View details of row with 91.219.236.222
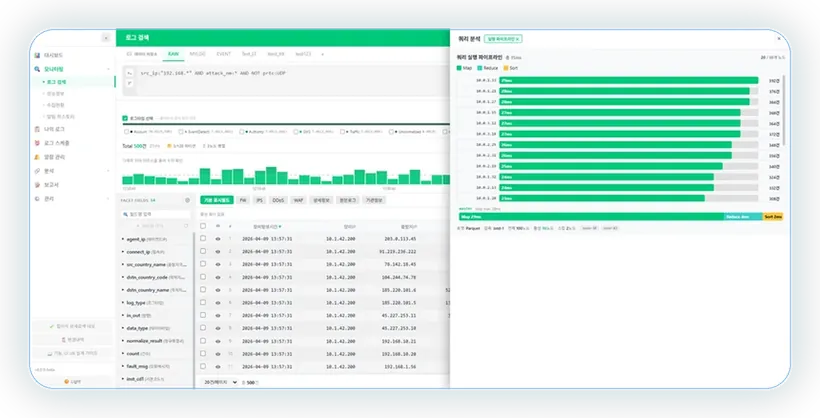 [218, 252]
